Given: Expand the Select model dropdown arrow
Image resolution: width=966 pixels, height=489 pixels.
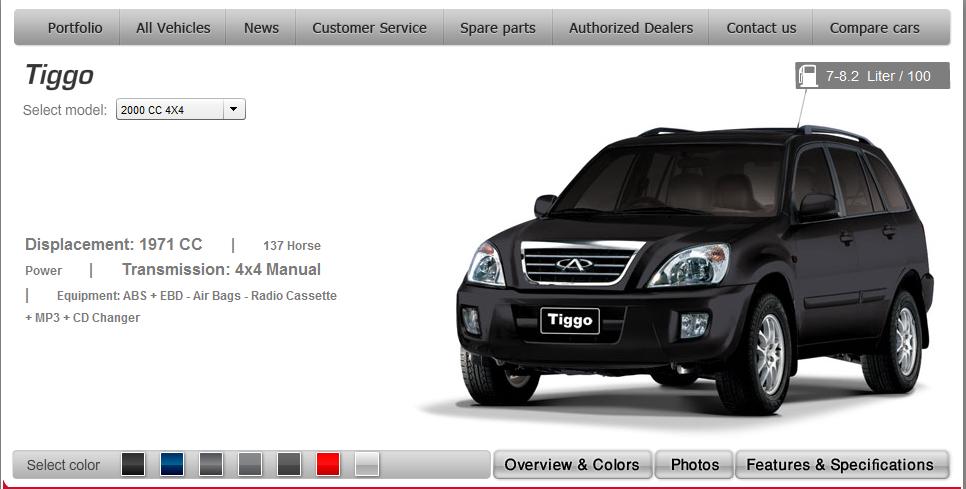Looking at the screenshot, I should click(233, 109).
